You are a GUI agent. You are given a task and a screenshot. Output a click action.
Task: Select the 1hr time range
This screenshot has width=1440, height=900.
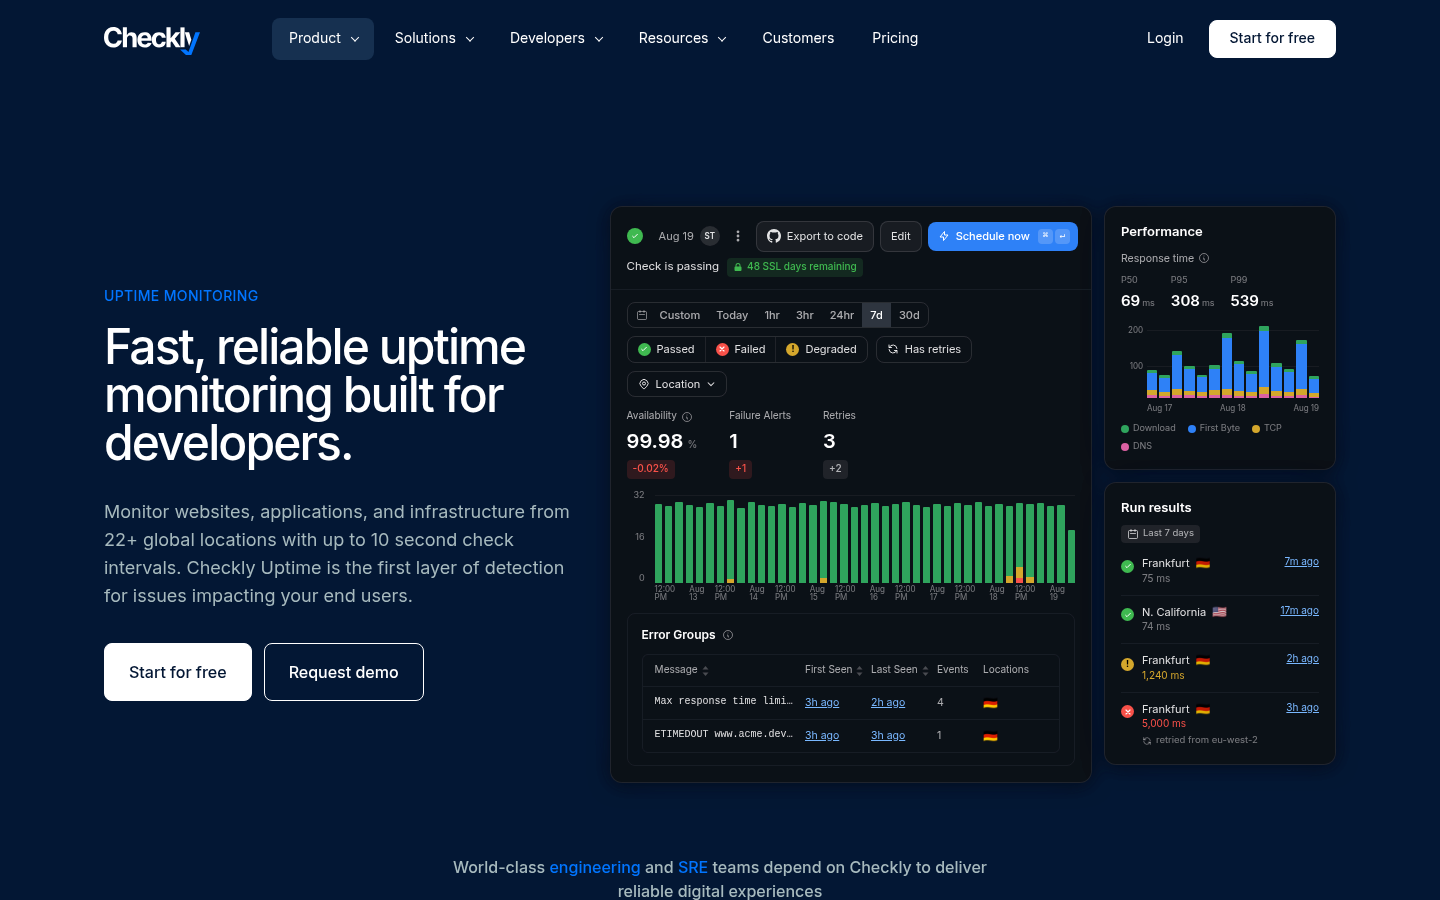point(772,315)
